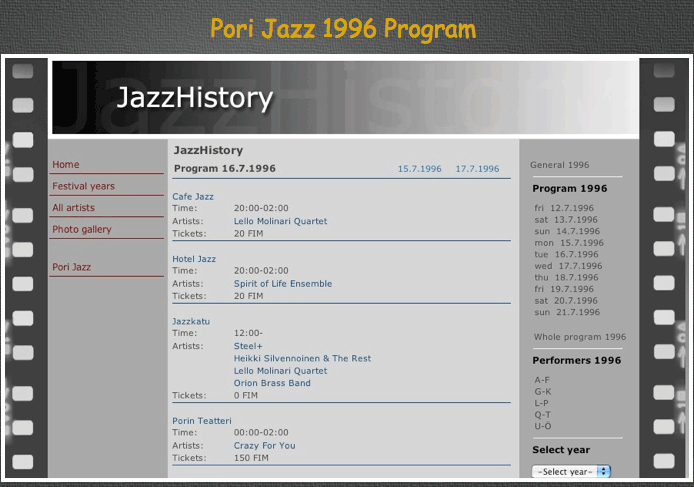This screenshot has height=487, width=694.
Task: Click the Pori Jazz 1996 Program title
Action: pyautogui.click(x=343, y=29)
